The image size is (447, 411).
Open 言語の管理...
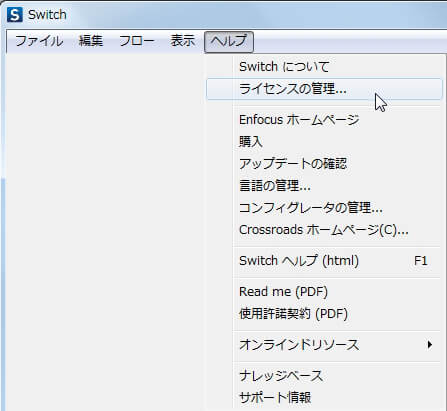point(324,186)
